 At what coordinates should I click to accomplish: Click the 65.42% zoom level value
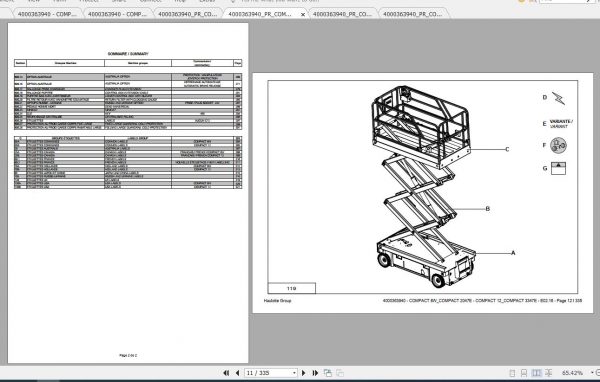[x=572, y=373]
